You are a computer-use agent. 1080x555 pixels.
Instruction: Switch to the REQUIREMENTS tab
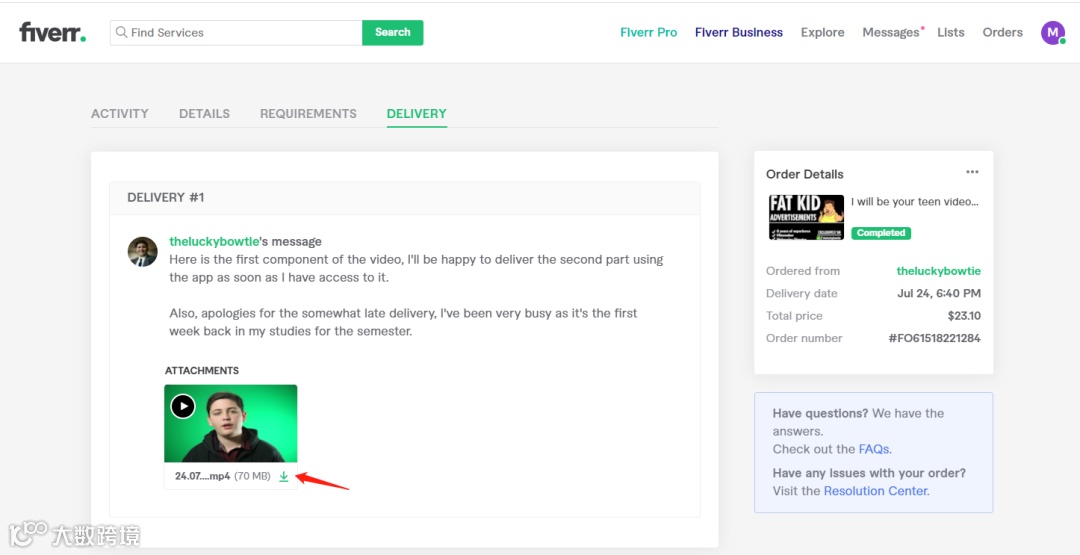click(x=308, y=114)
